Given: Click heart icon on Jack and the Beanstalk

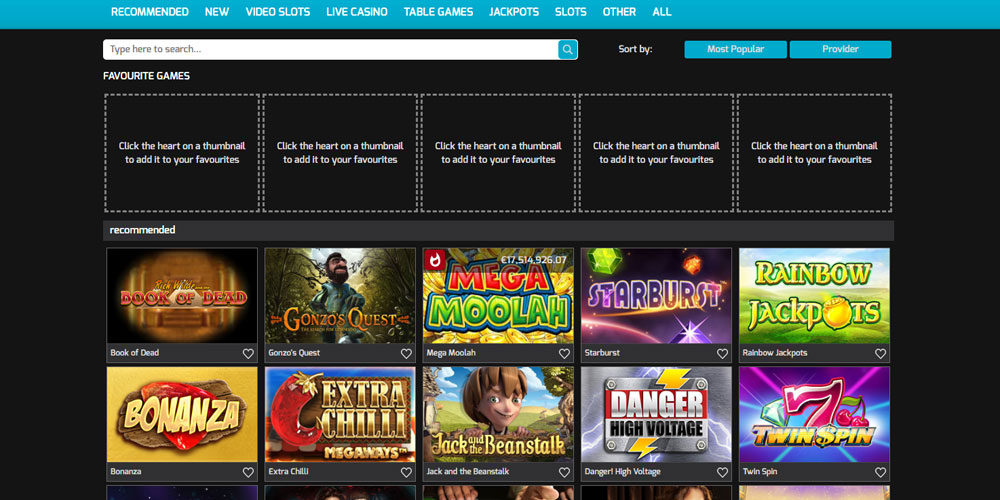Looking at the screenshot, I should (x=564, y=472).
